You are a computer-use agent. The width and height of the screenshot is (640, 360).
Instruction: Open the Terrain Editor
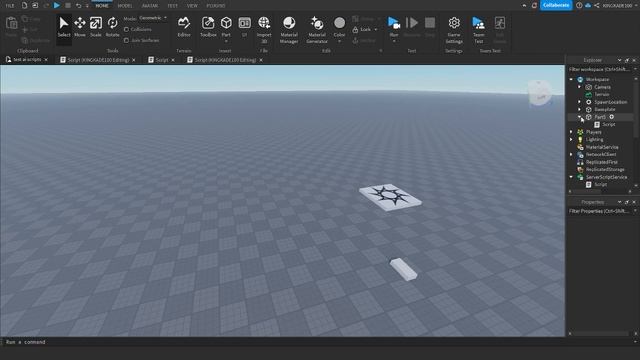(184, 27)
